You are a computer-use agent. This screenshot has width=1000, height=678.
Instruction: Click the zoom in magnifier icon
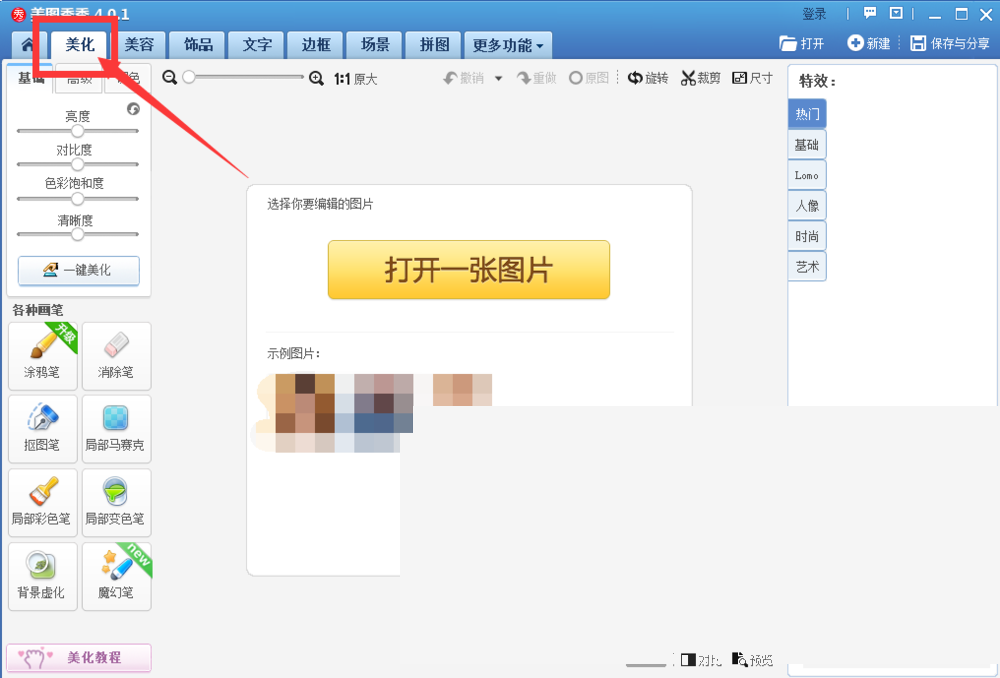point(316,78)
